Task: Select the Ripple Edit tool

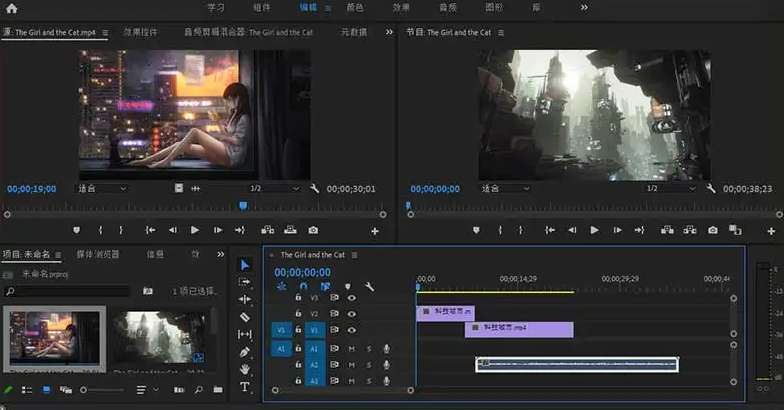Action: [x=244, y=299]
